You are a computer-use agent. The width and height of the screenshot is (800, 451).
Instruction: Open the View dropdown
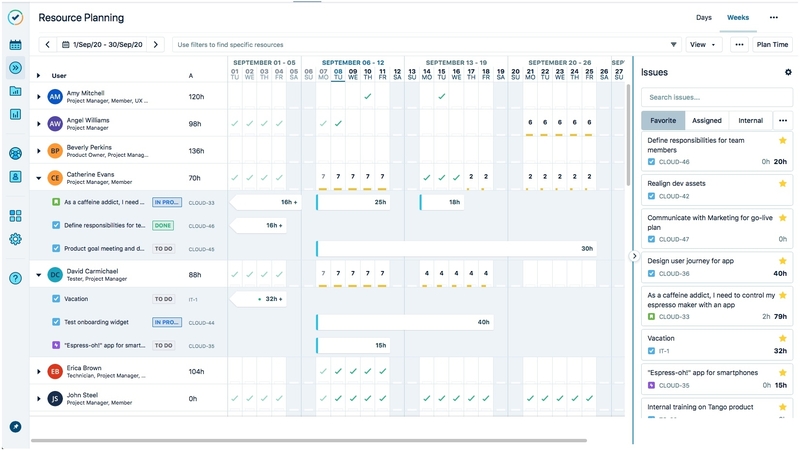click(x=704, y=45)
